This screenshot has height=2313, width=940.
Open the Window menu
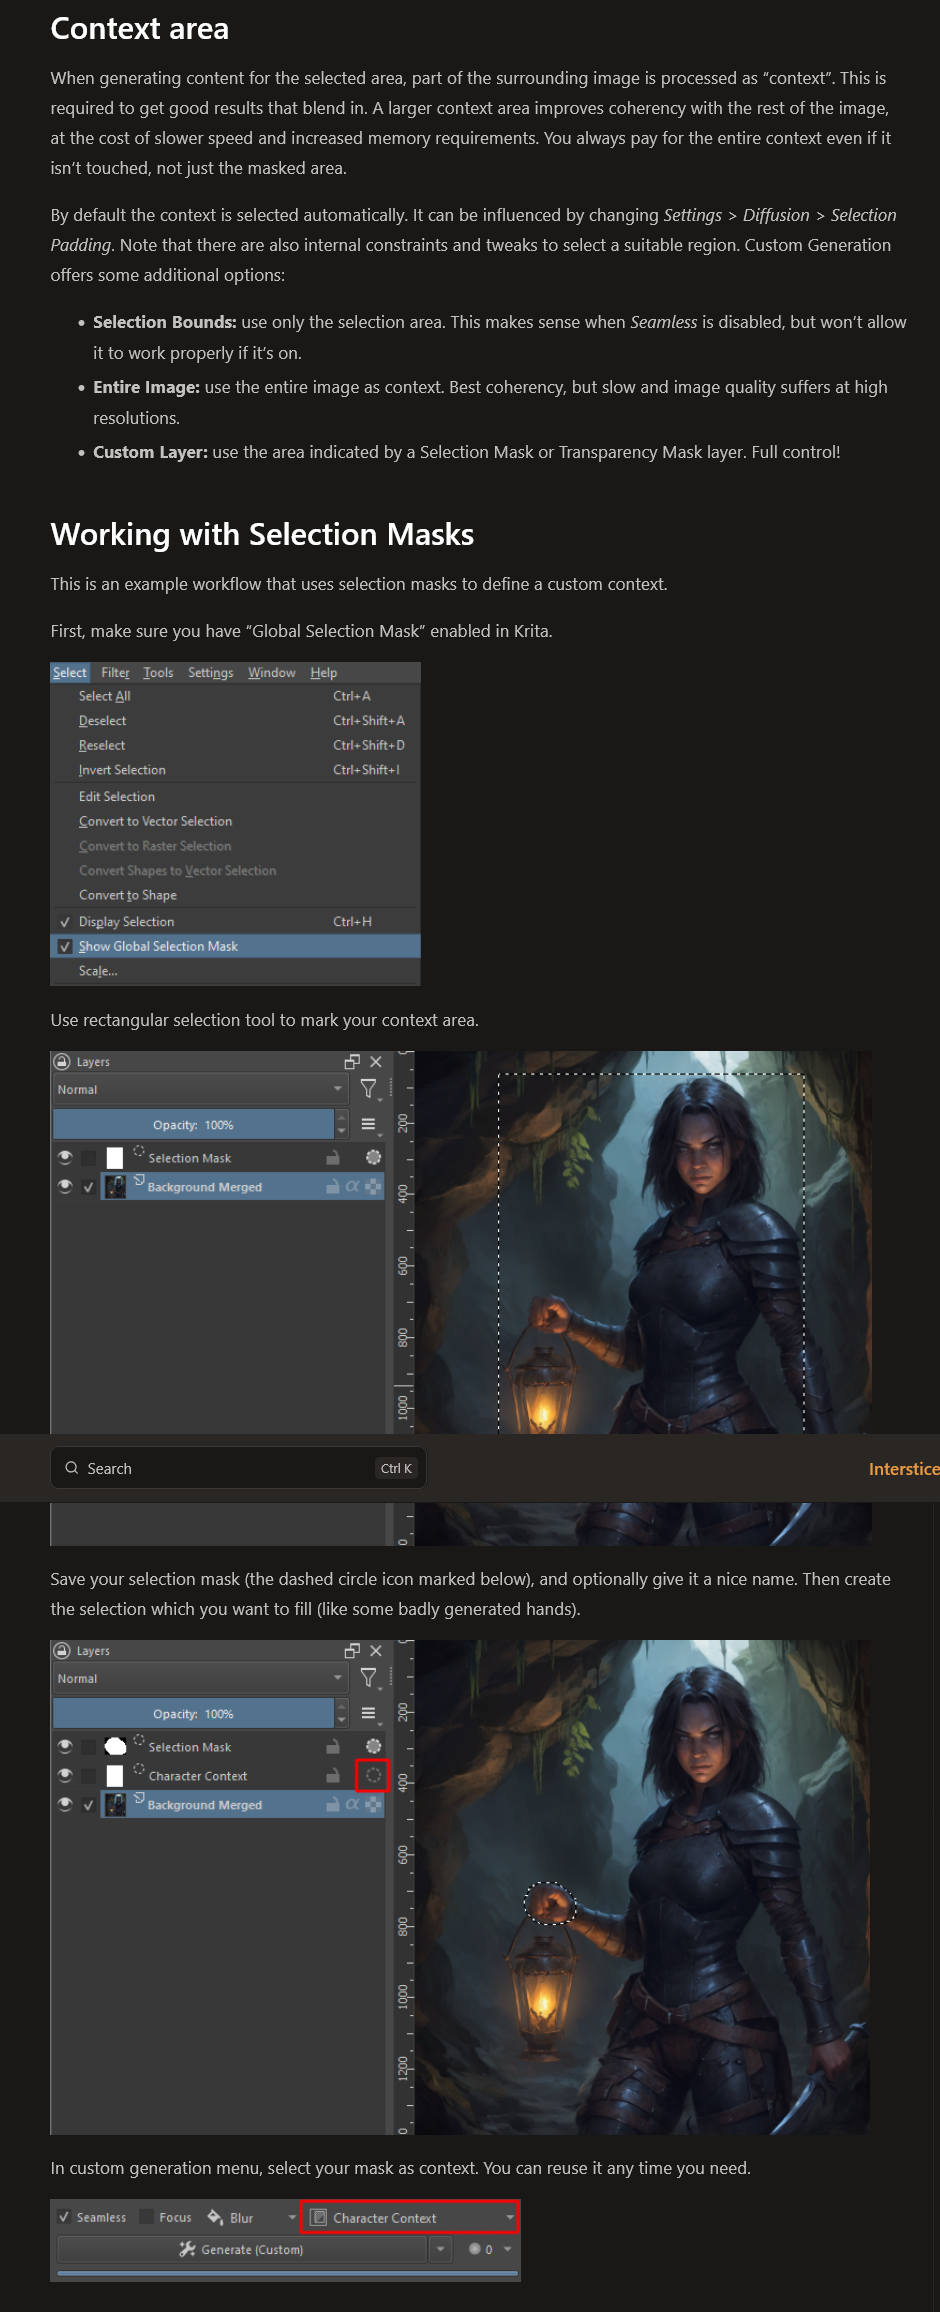[272, 673]
